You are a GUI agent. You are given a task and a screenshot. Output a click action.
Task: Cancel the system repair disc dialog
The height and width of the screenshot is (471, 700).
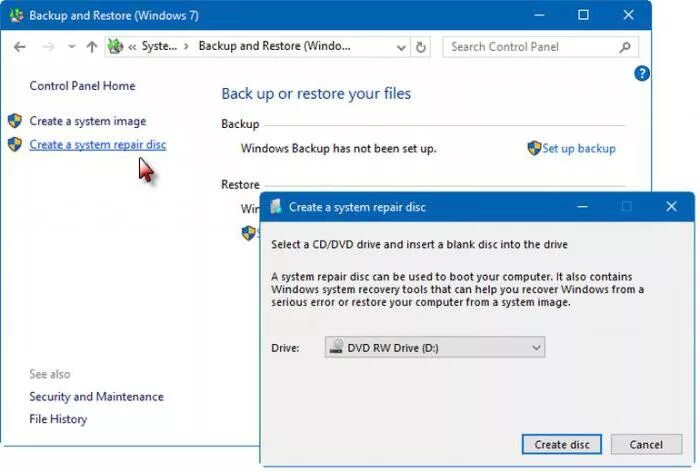(x=646, y=444)
